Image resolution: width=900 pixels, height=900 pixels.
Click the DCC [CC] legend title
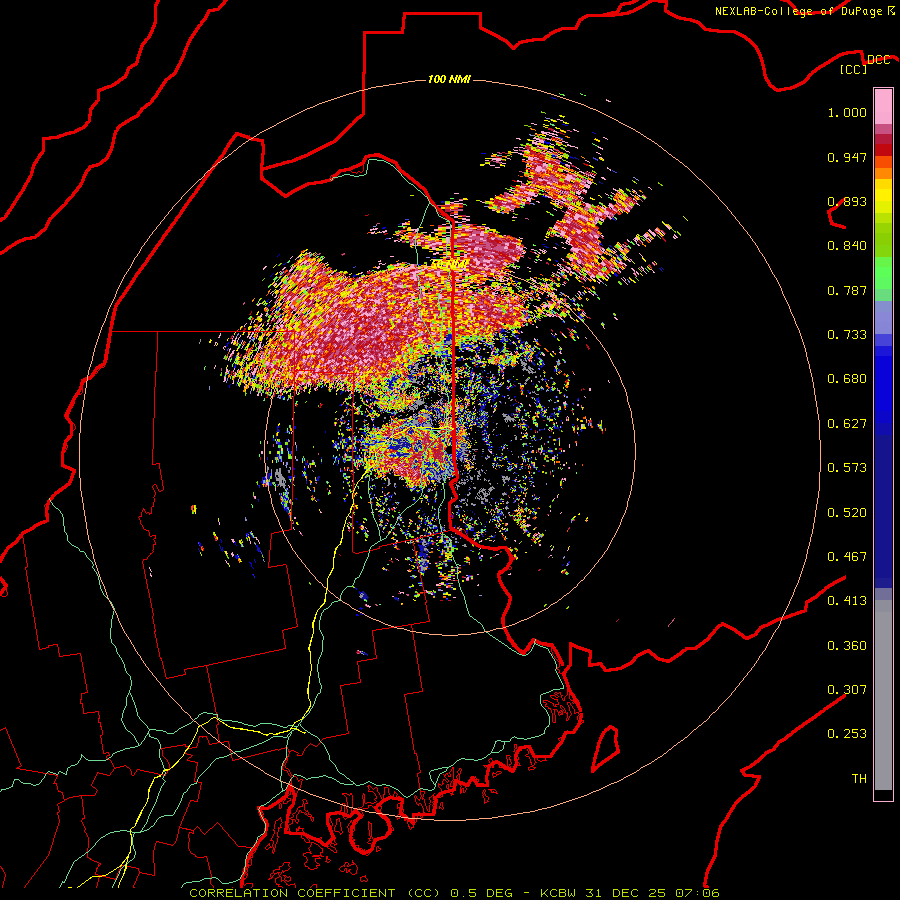pos(866,64)
